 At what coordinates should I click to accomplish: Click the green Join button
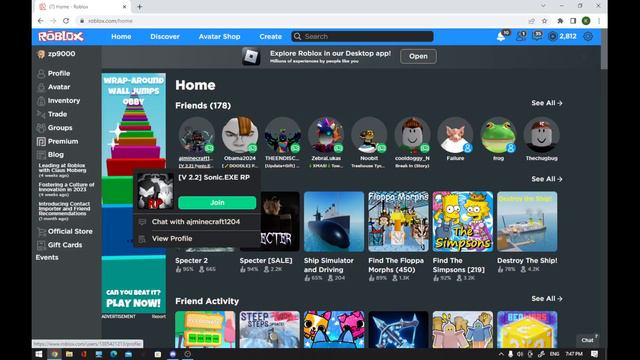pyautogui.click(x=217, y=202)
